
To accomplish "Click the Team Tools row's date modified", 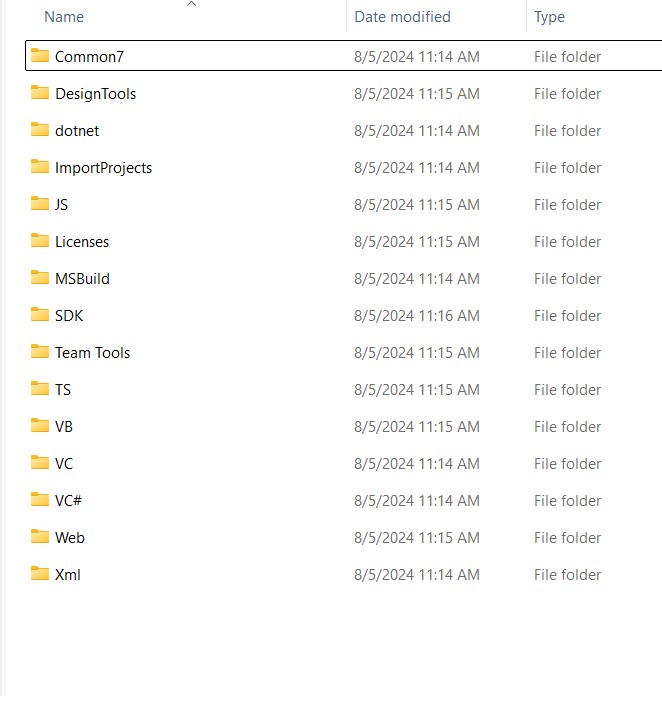I will point(417,353).
